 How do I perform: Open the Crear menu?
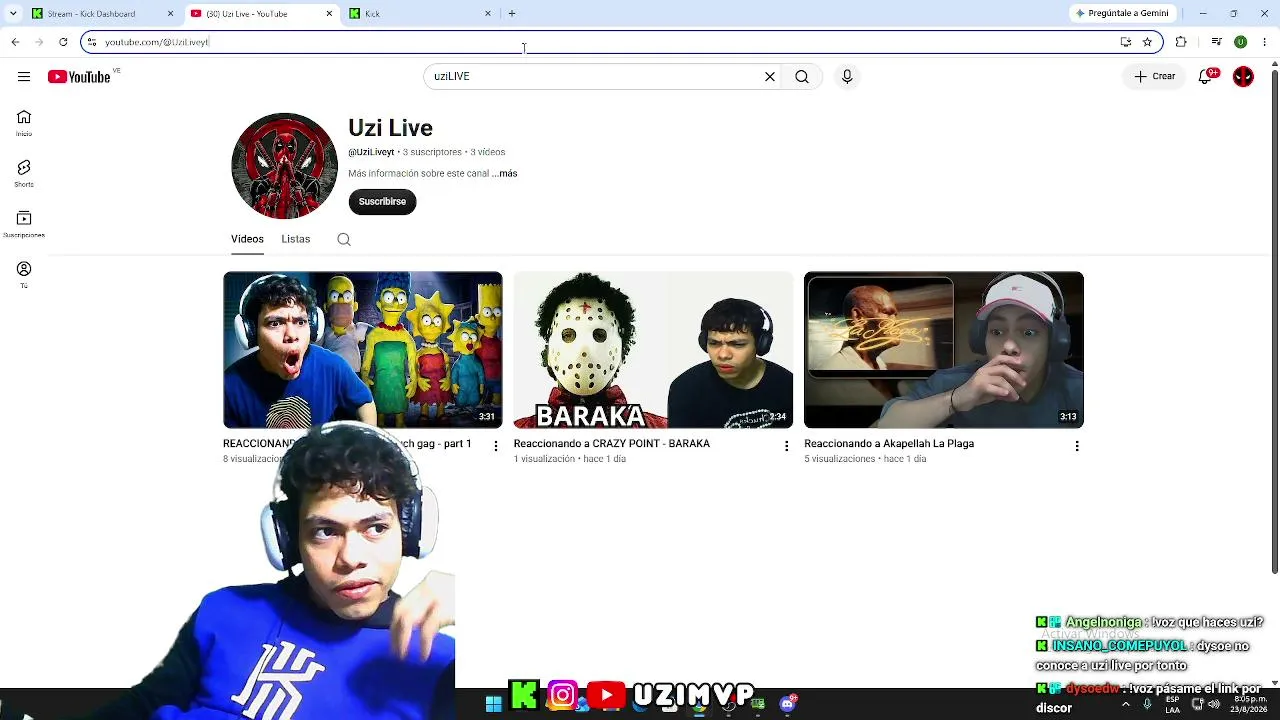[1155, 77]
